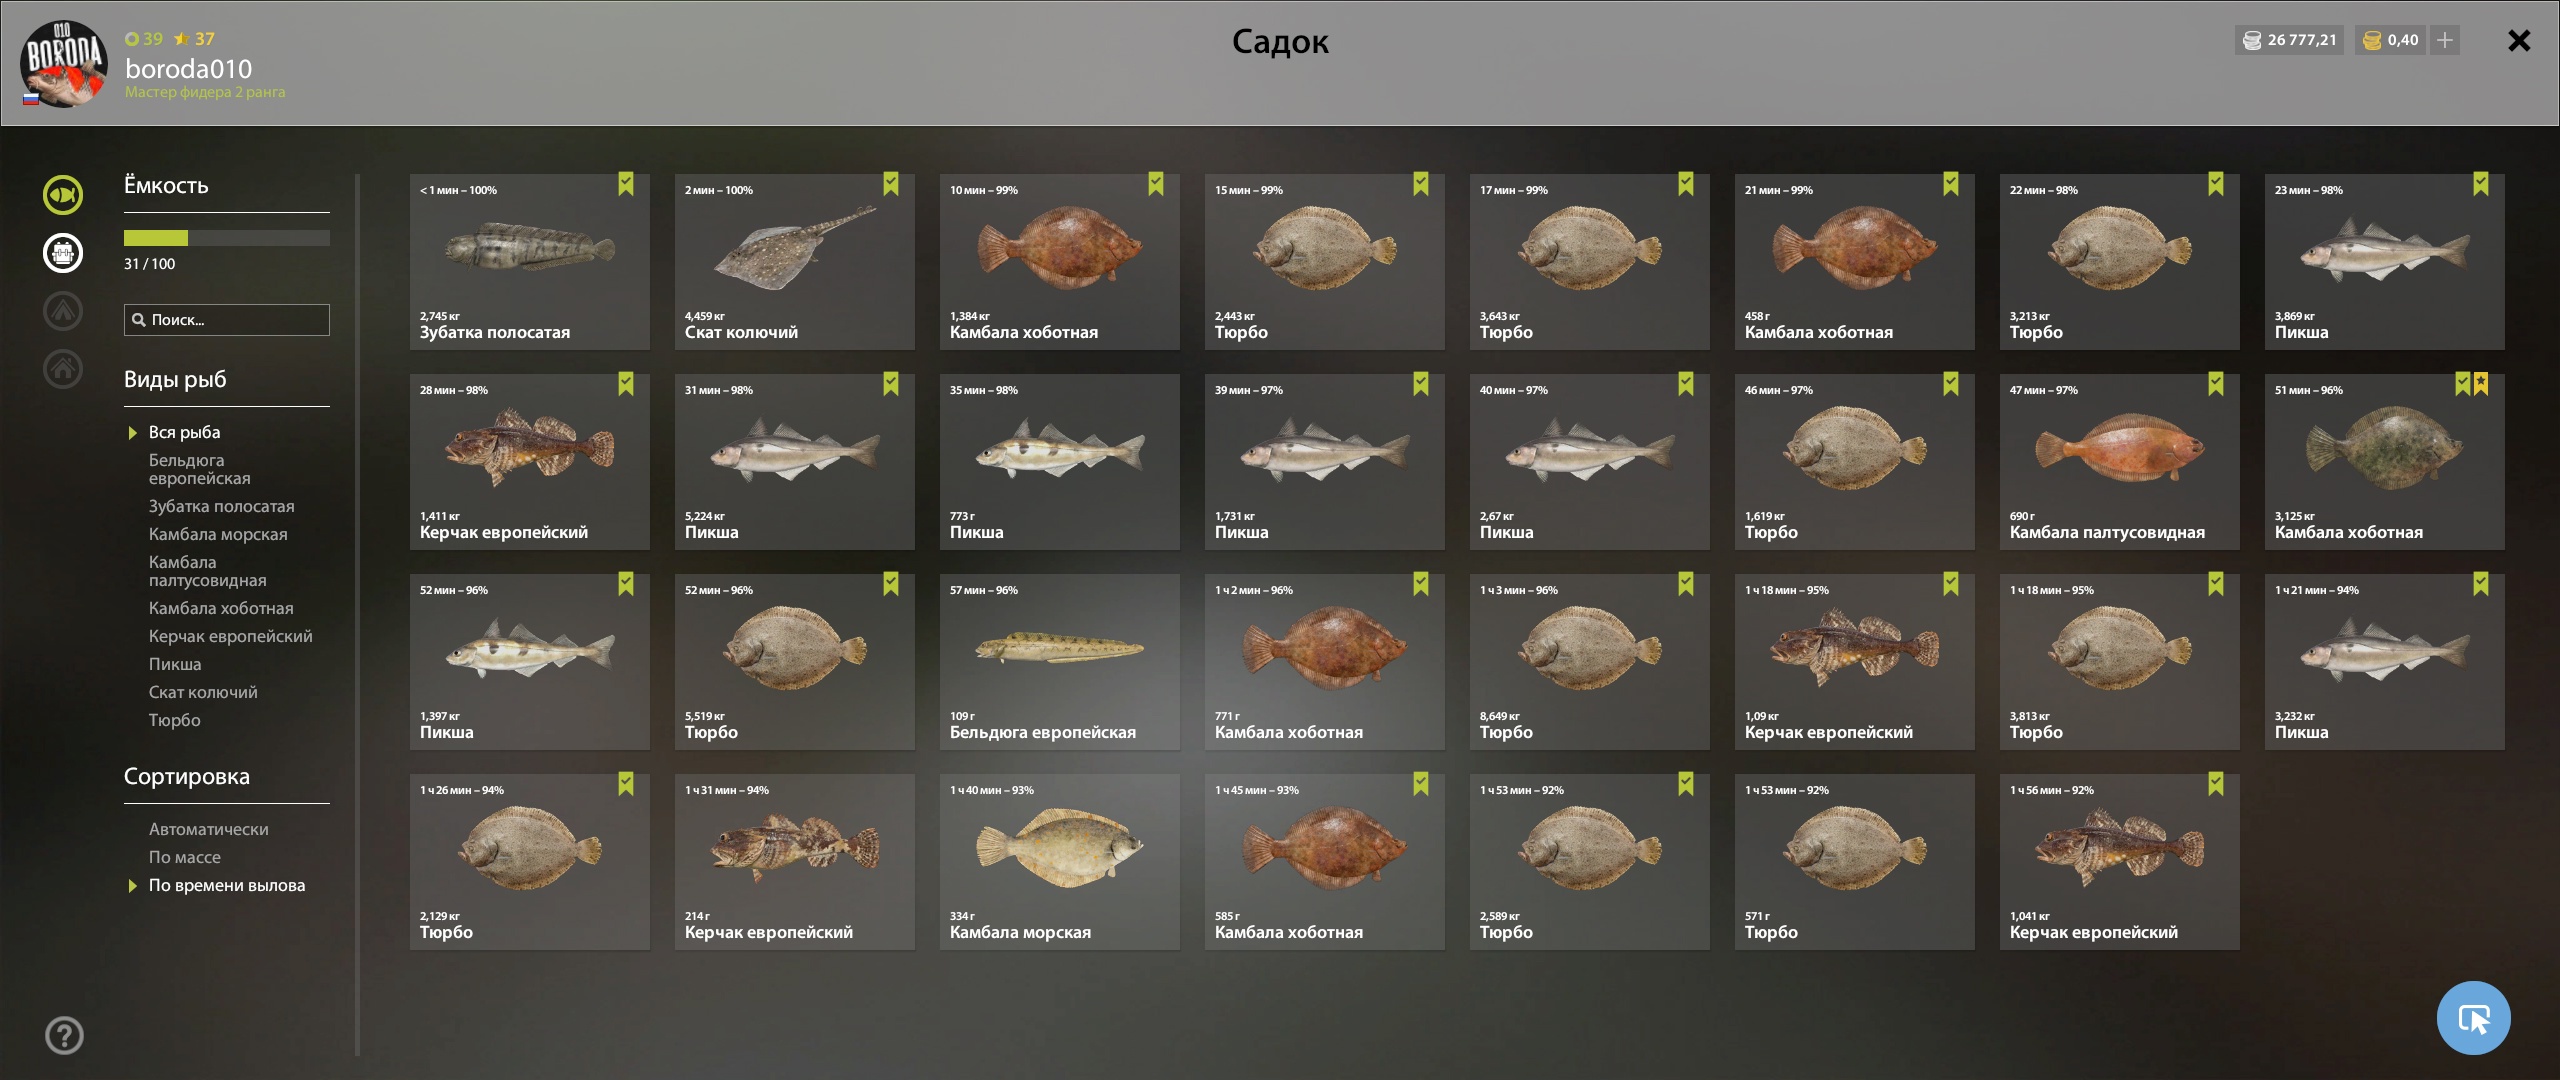
Task: Click the plus icon to add gold
Action: [2445, 40]
